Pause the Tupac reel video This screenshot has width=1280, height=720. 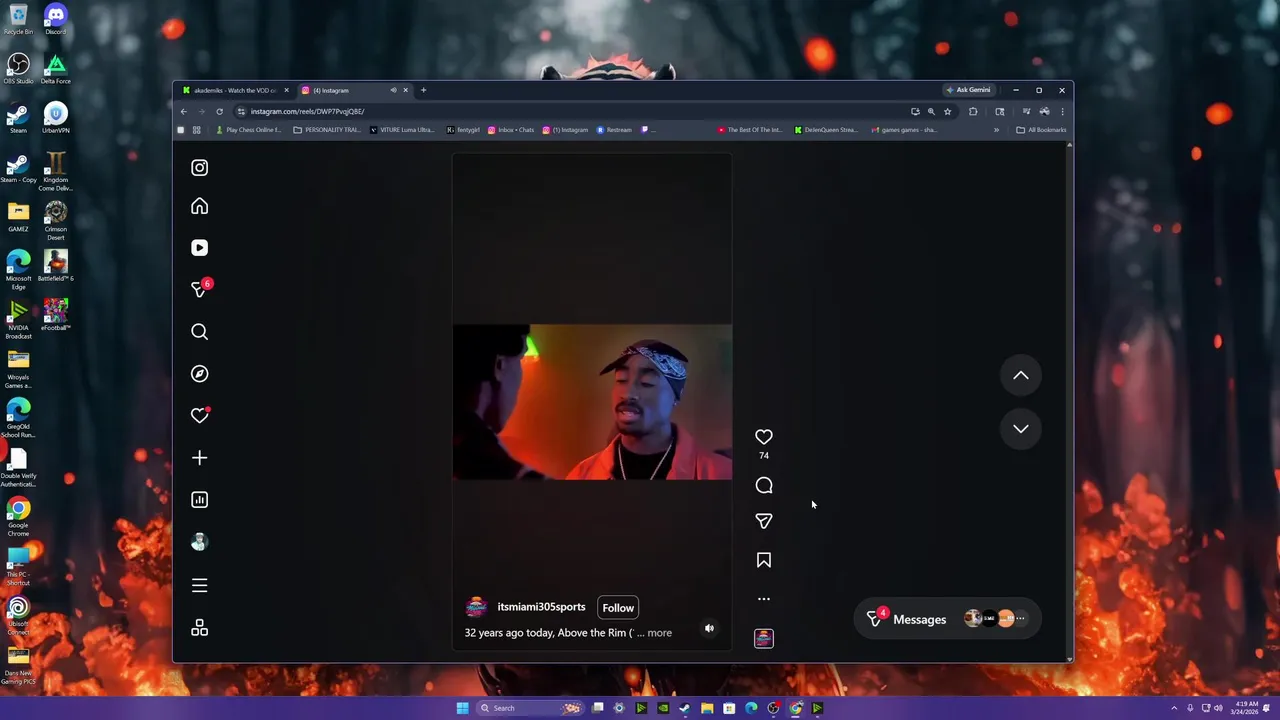point(592,402)
